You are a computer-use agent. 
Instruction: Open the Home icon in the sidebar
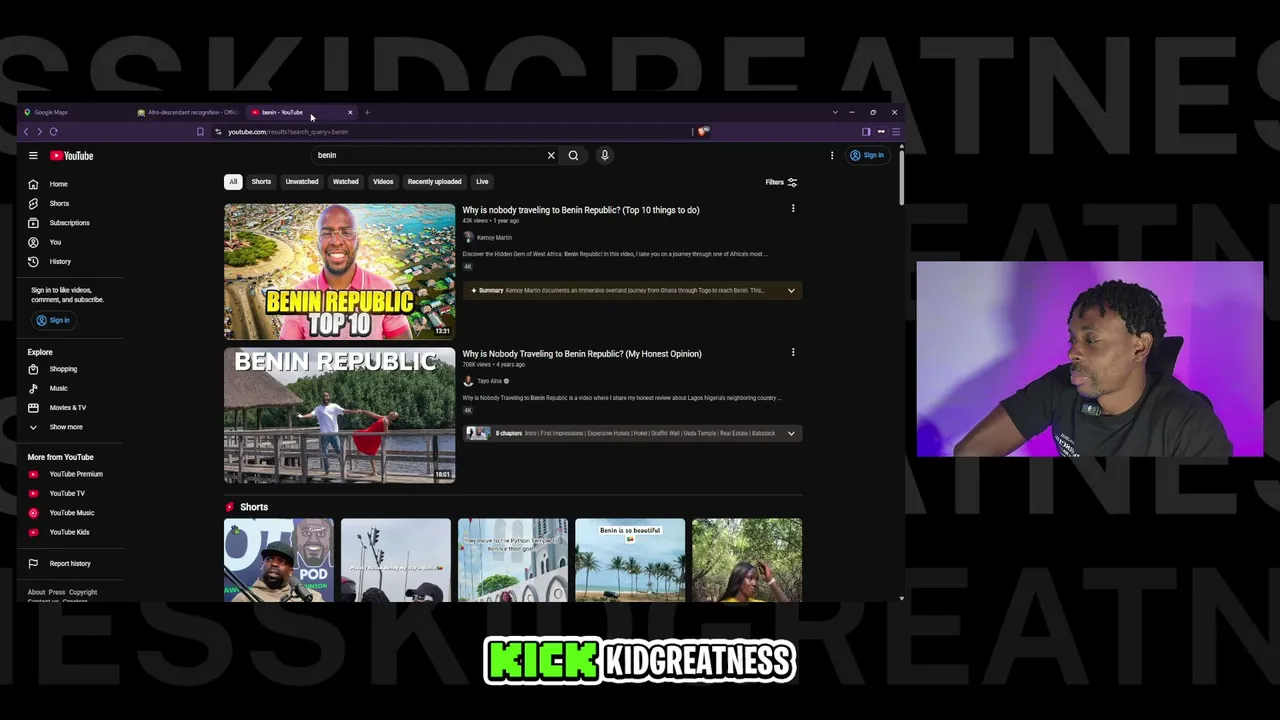[x=33, y=184]
